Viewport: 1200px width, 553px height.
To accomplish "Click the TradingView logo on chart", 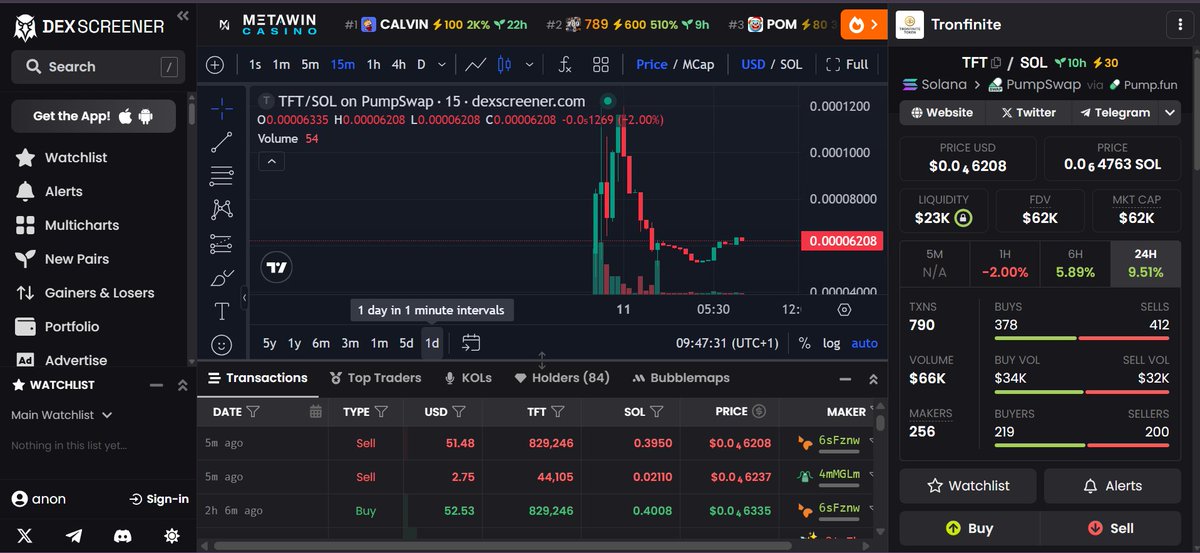I will pyautogui.click(x=277, y=267).
